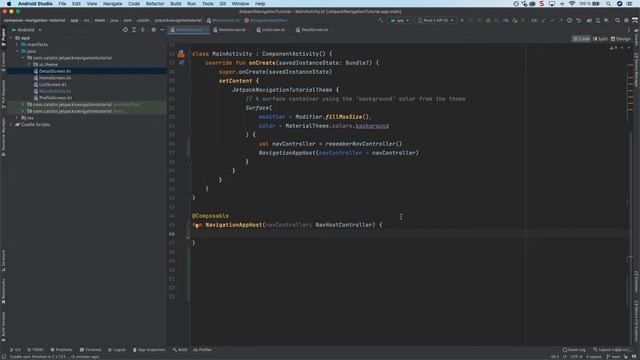This screenshot has width=640, height=360.
Task: Expand the res folder
Action: (x=17, y=118)
